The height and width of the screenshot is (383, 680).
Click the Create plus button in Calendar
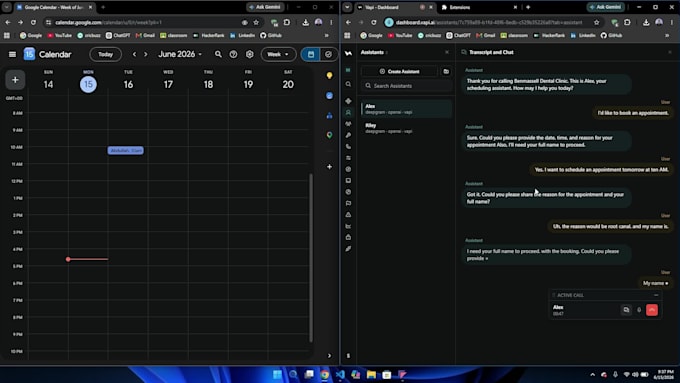coord(15,80)
